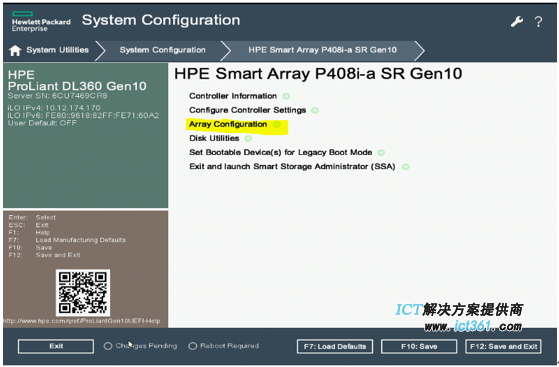Select HPE Smart Array P408i-a SR Gen10 breadcrumb

click(x=322, y=50)
